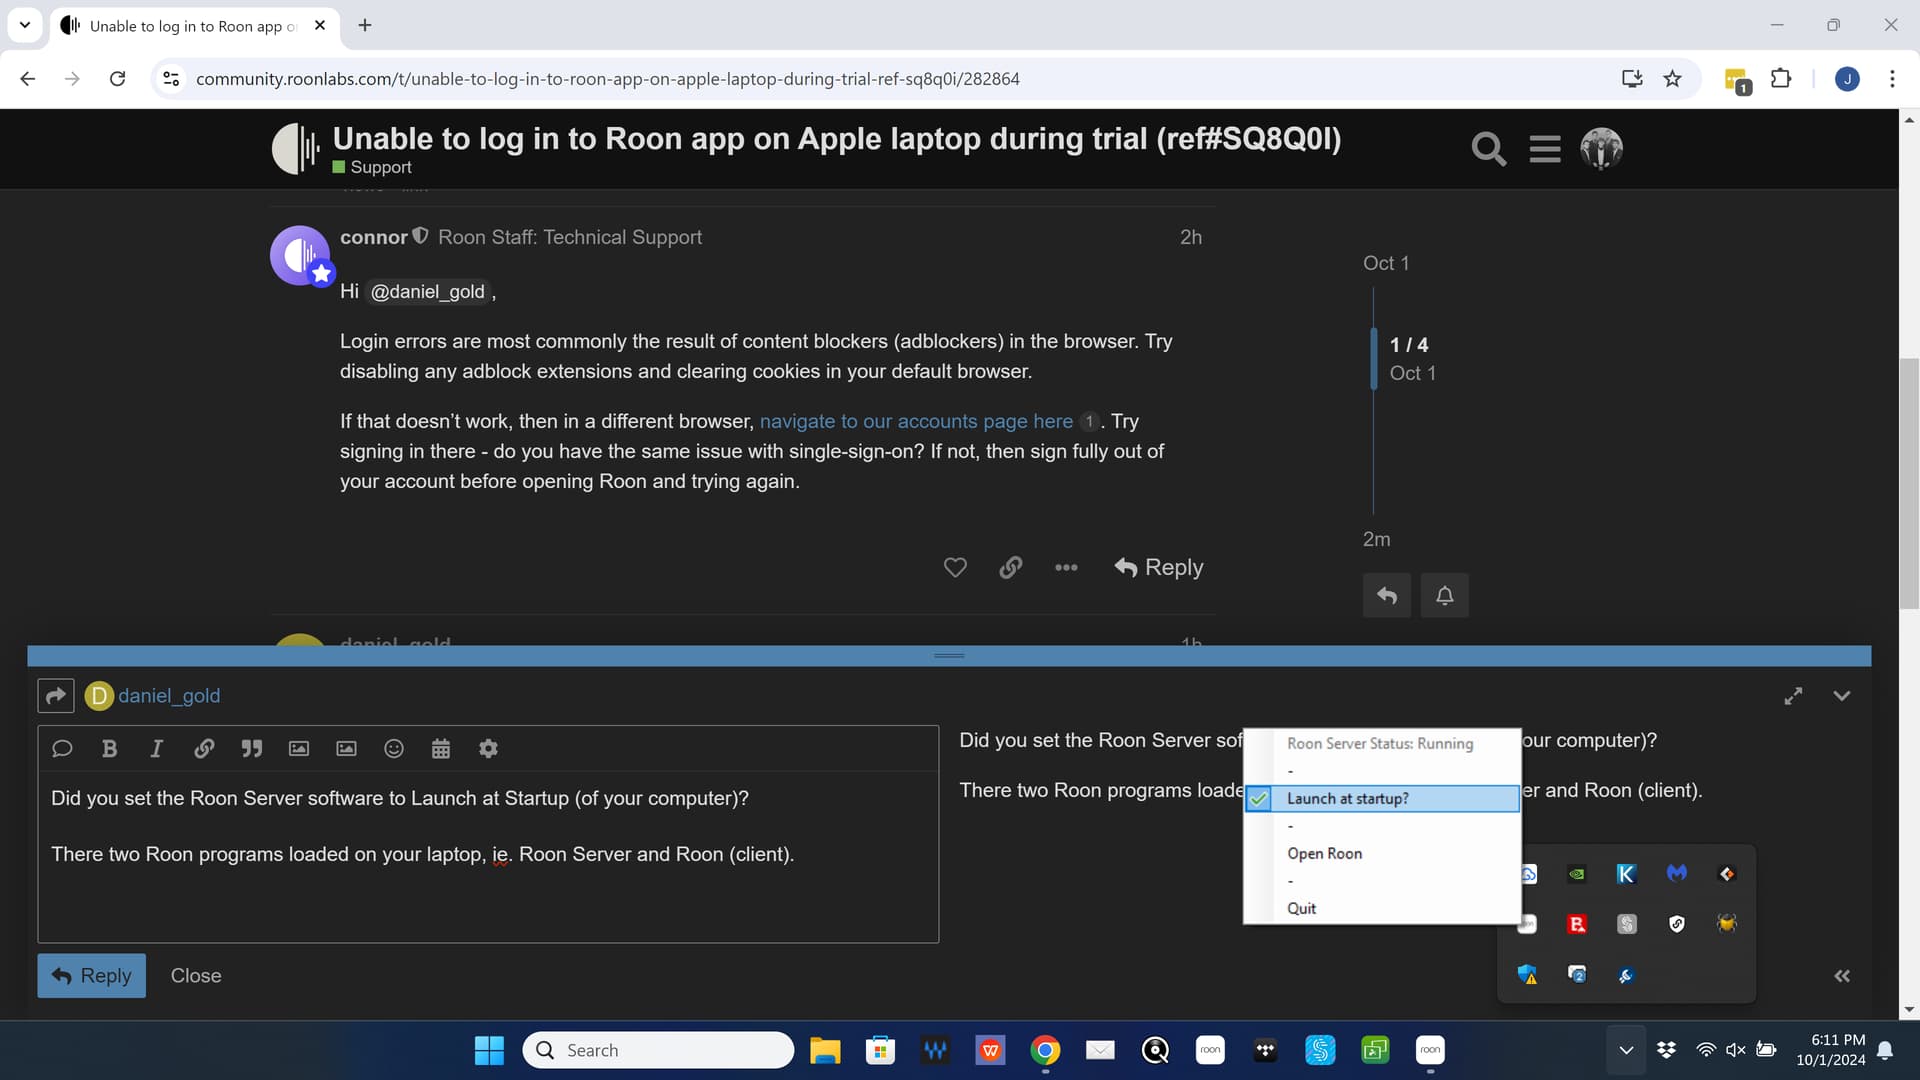Open connor's user profile name

(x=374, y=237)
